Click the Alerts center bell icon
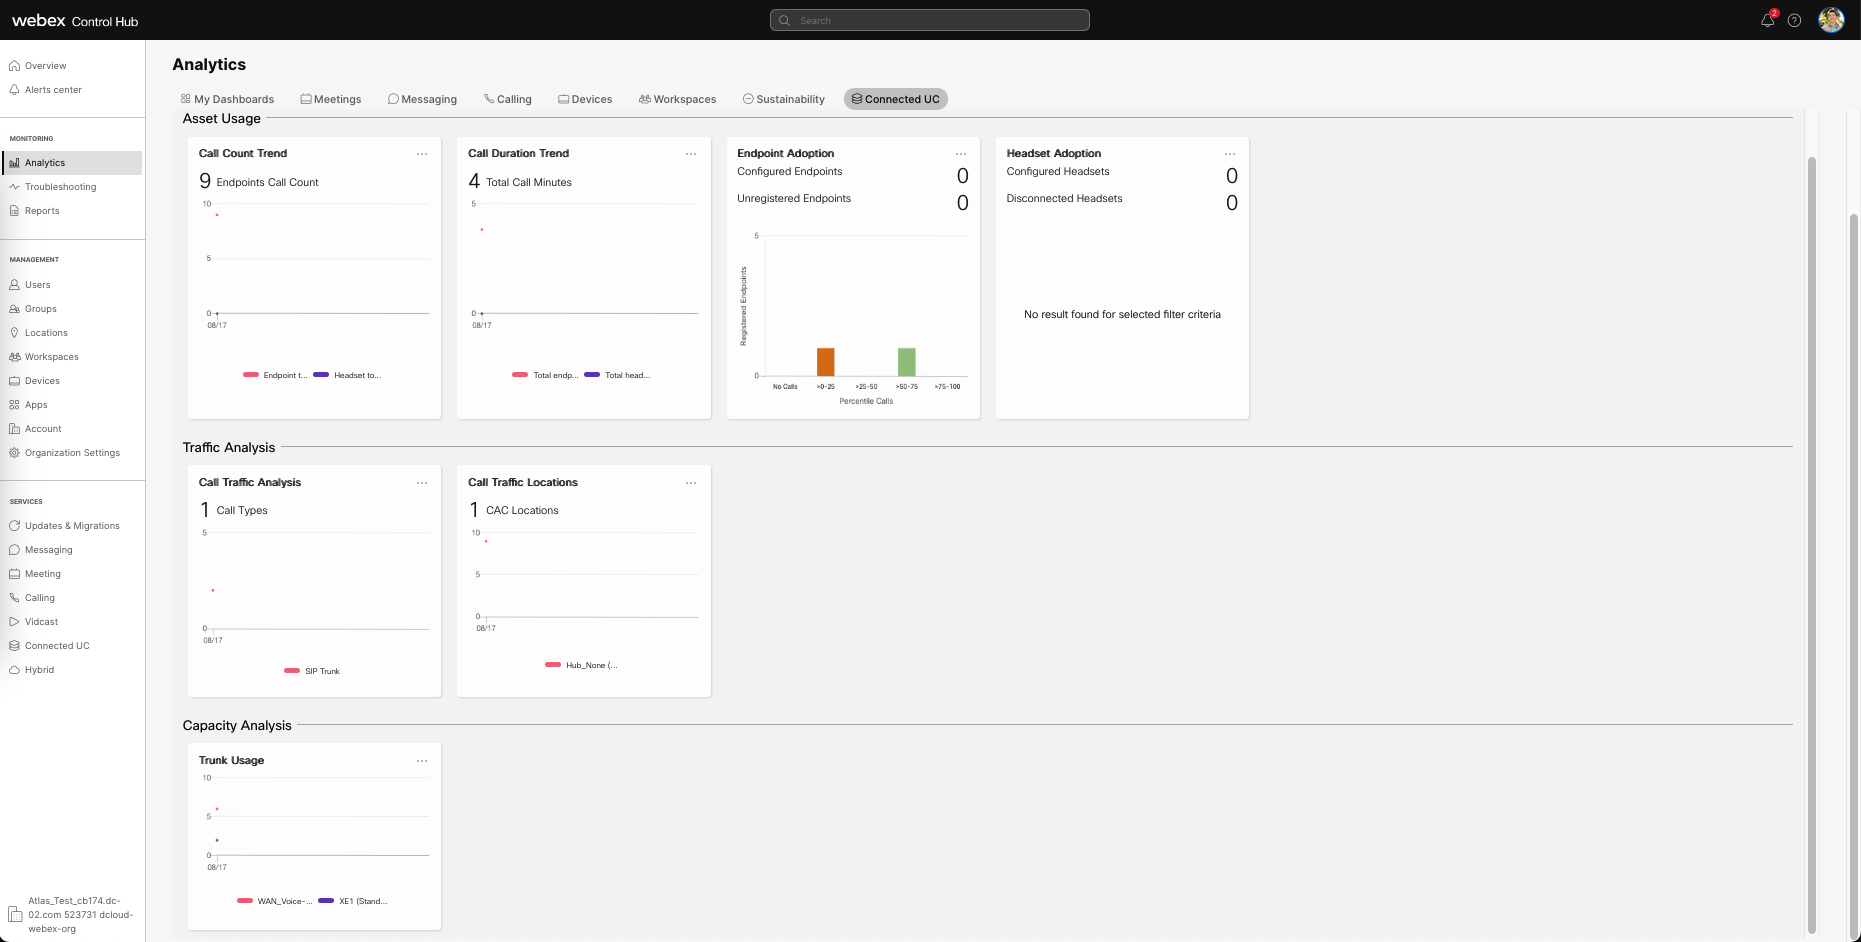The width and height of the screenshot is (1861, 942). point(14,90)
